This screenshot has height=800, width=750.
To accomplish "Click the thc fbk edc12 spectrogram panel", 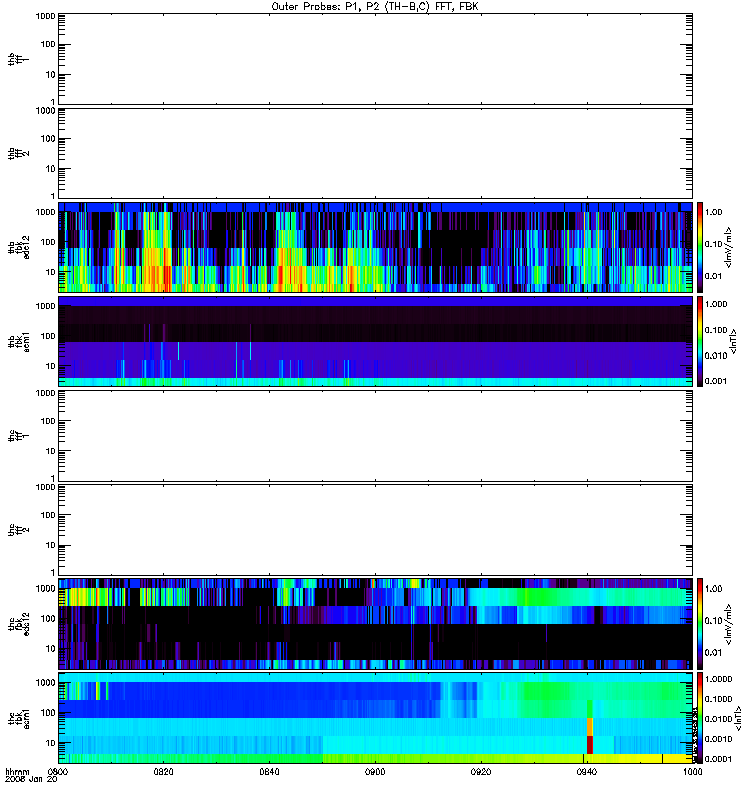I will point(376,623).
